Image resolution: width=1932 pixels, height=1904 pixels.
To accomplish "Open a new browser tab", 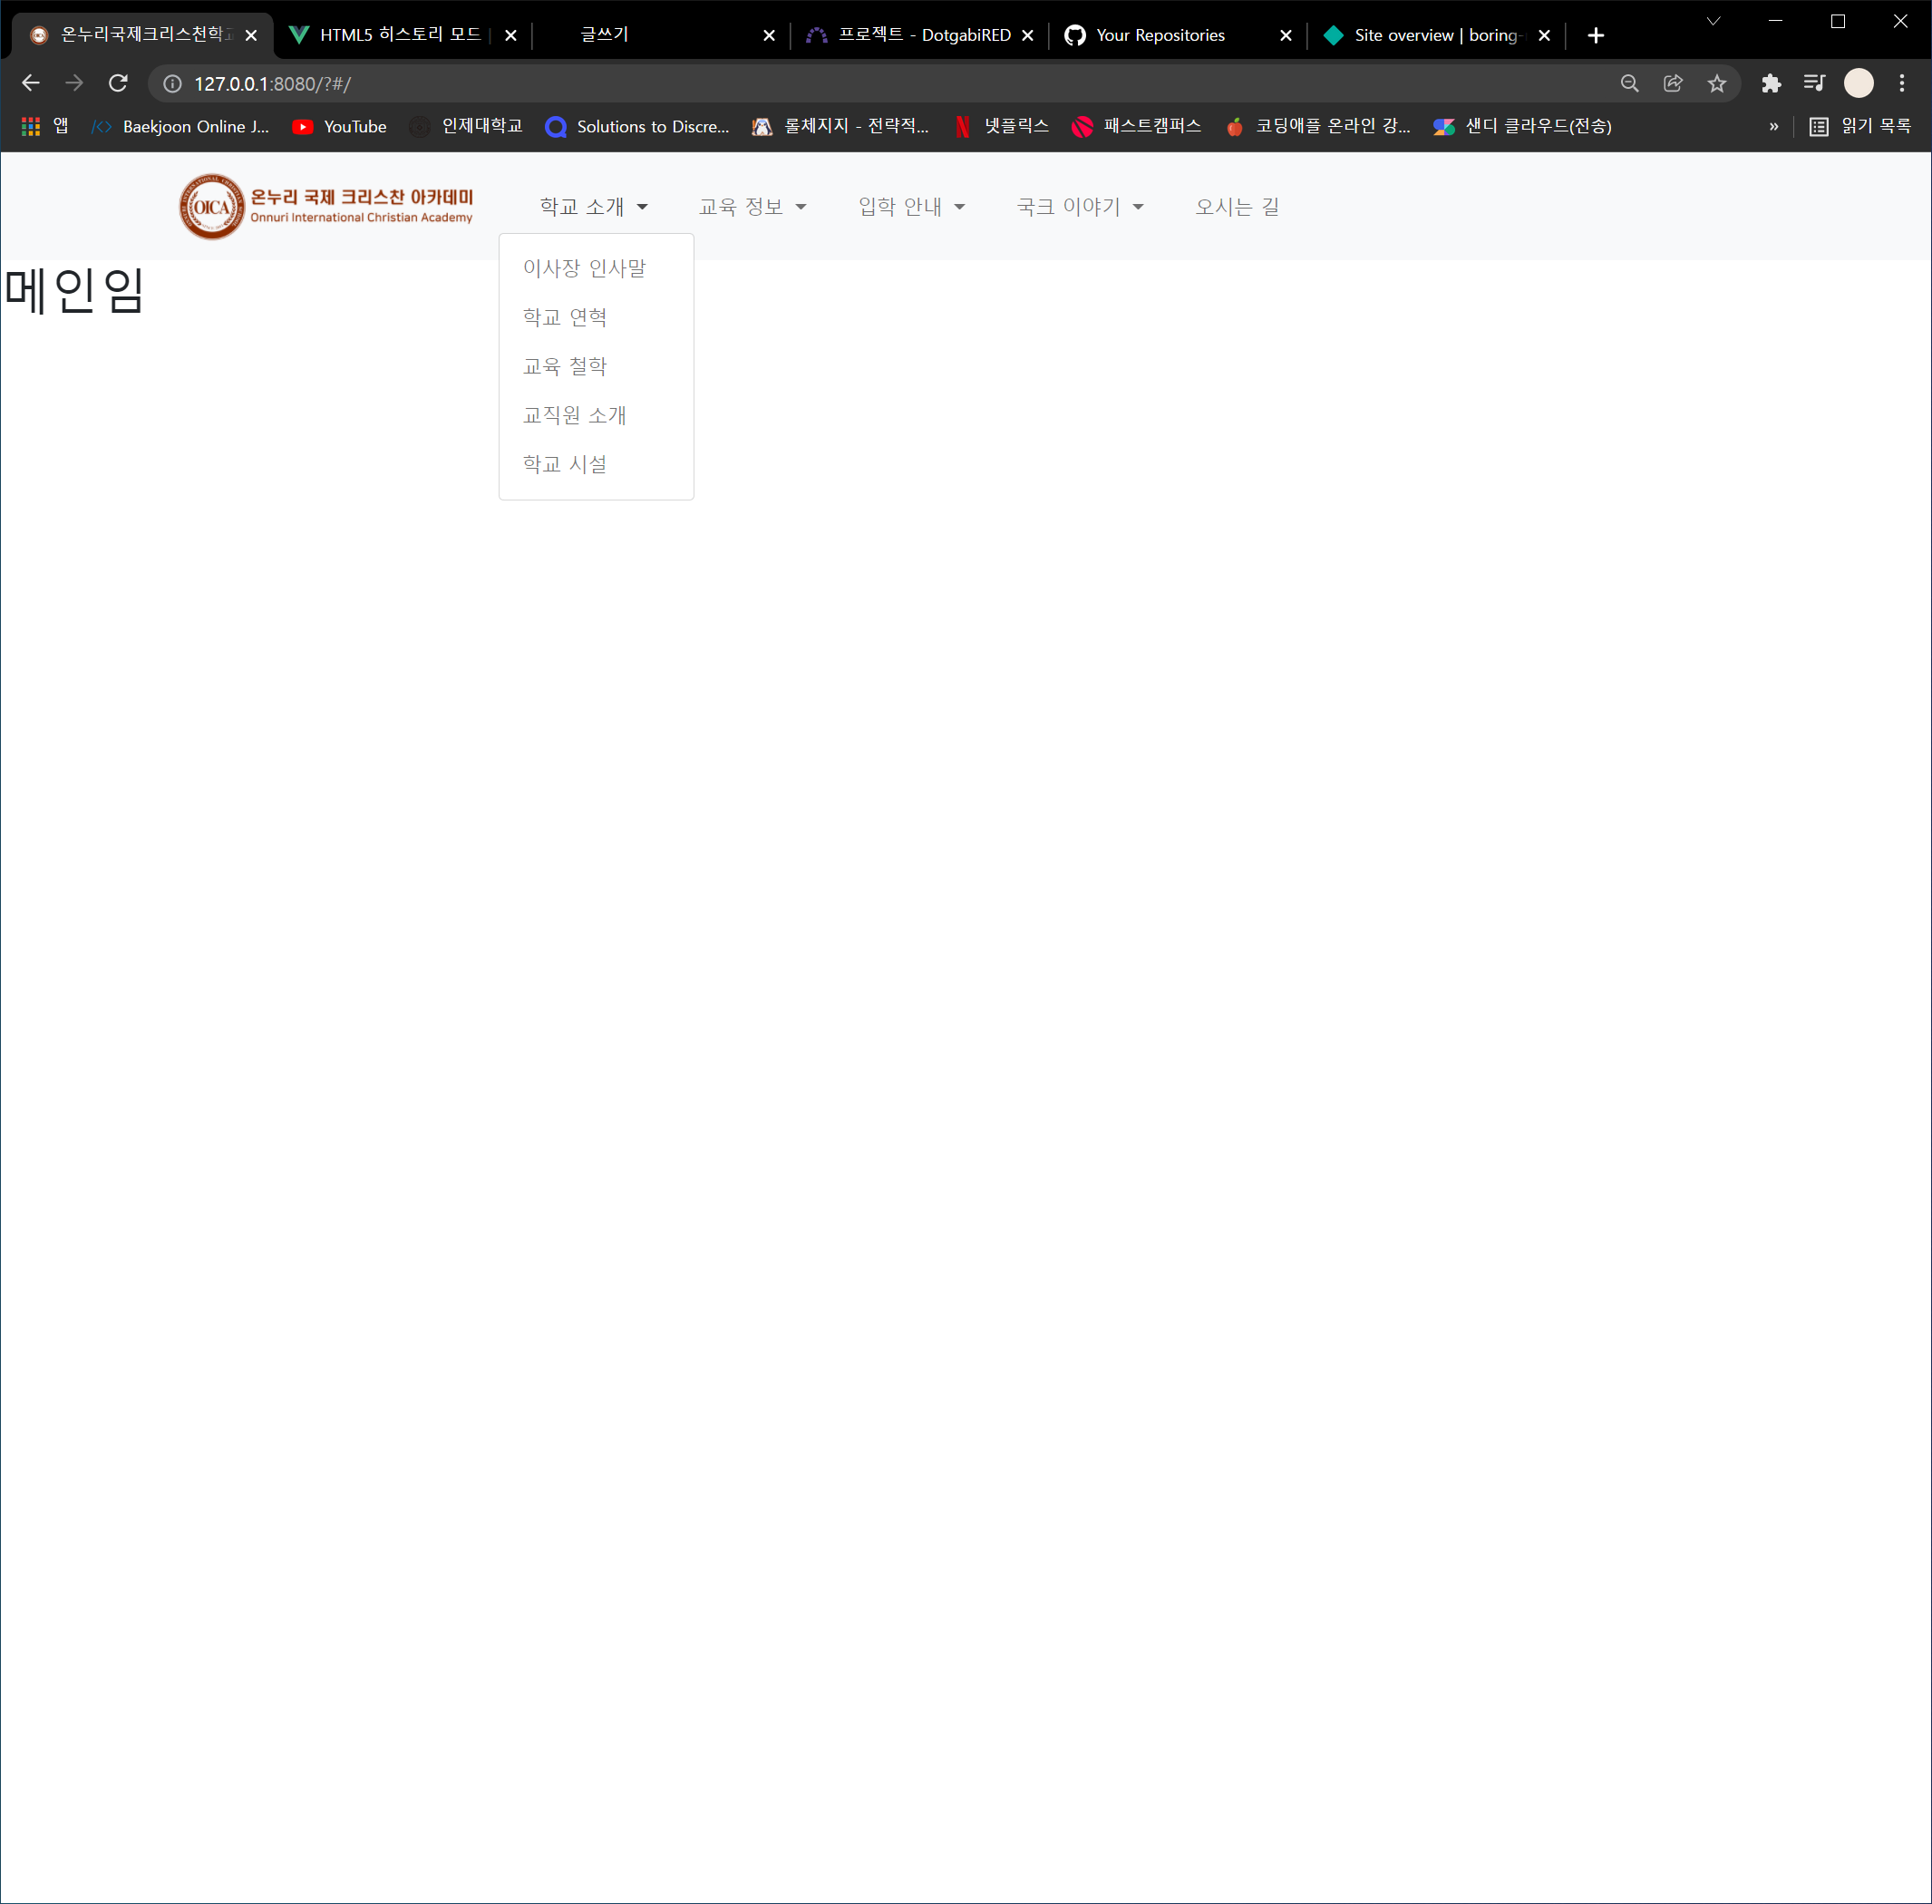I will click(x=1596, y=35).
